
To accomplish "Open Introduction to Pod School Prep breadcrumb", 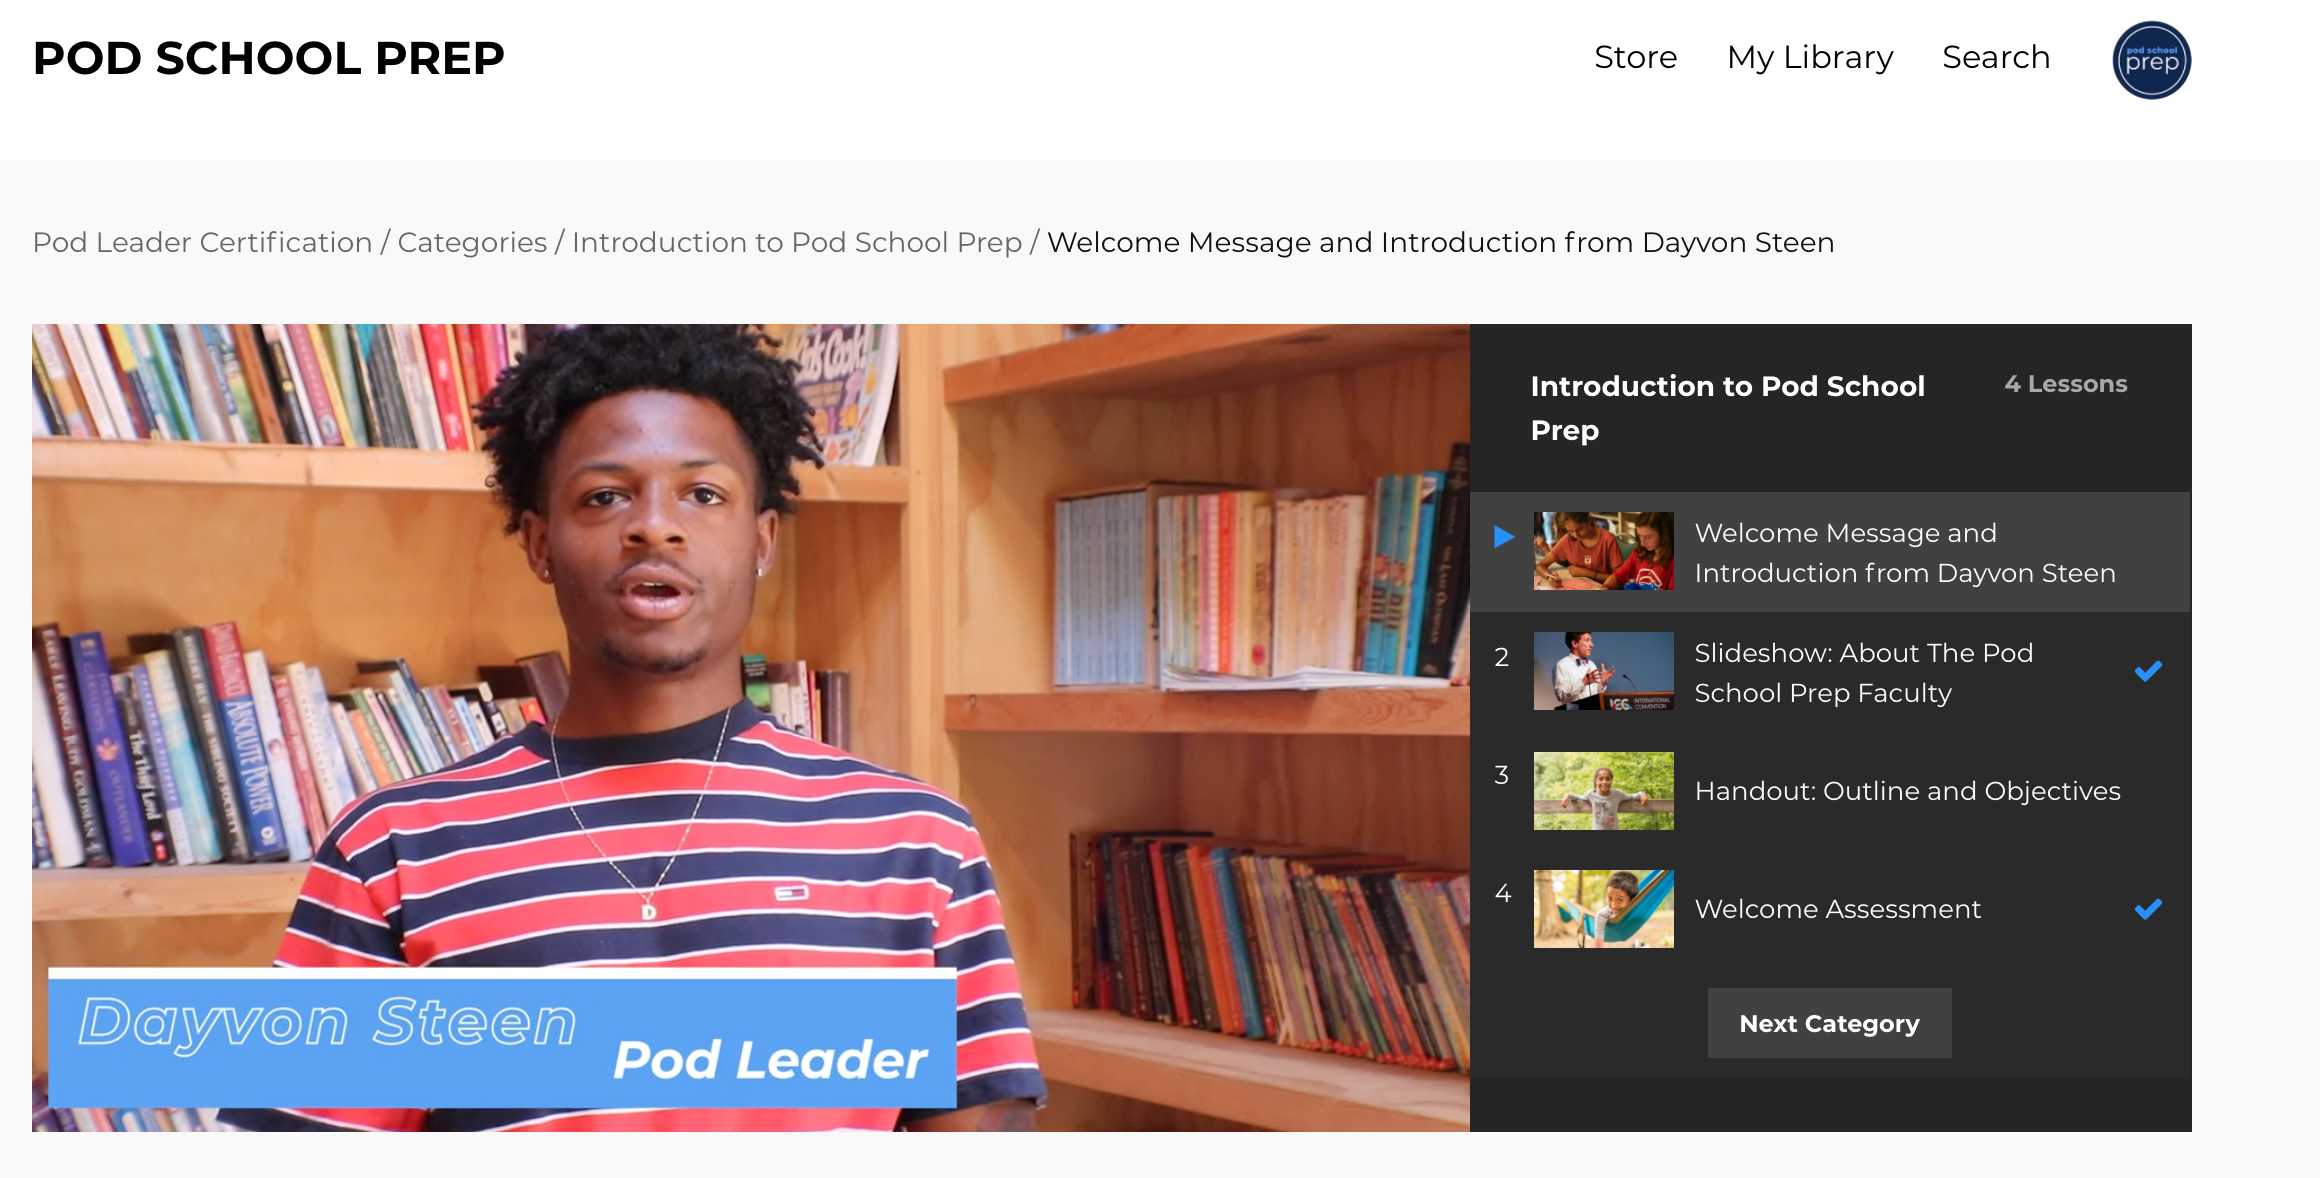I will tap(796, 243).
